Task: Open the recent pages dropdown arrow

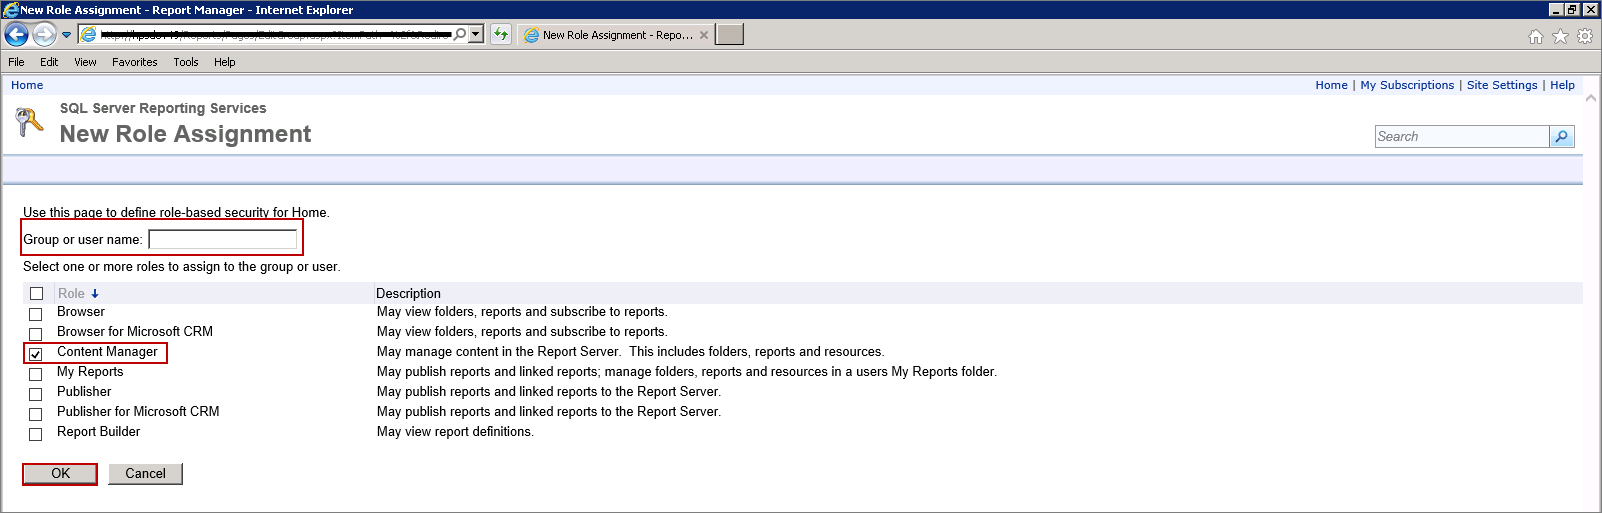Action: point(67,35)
